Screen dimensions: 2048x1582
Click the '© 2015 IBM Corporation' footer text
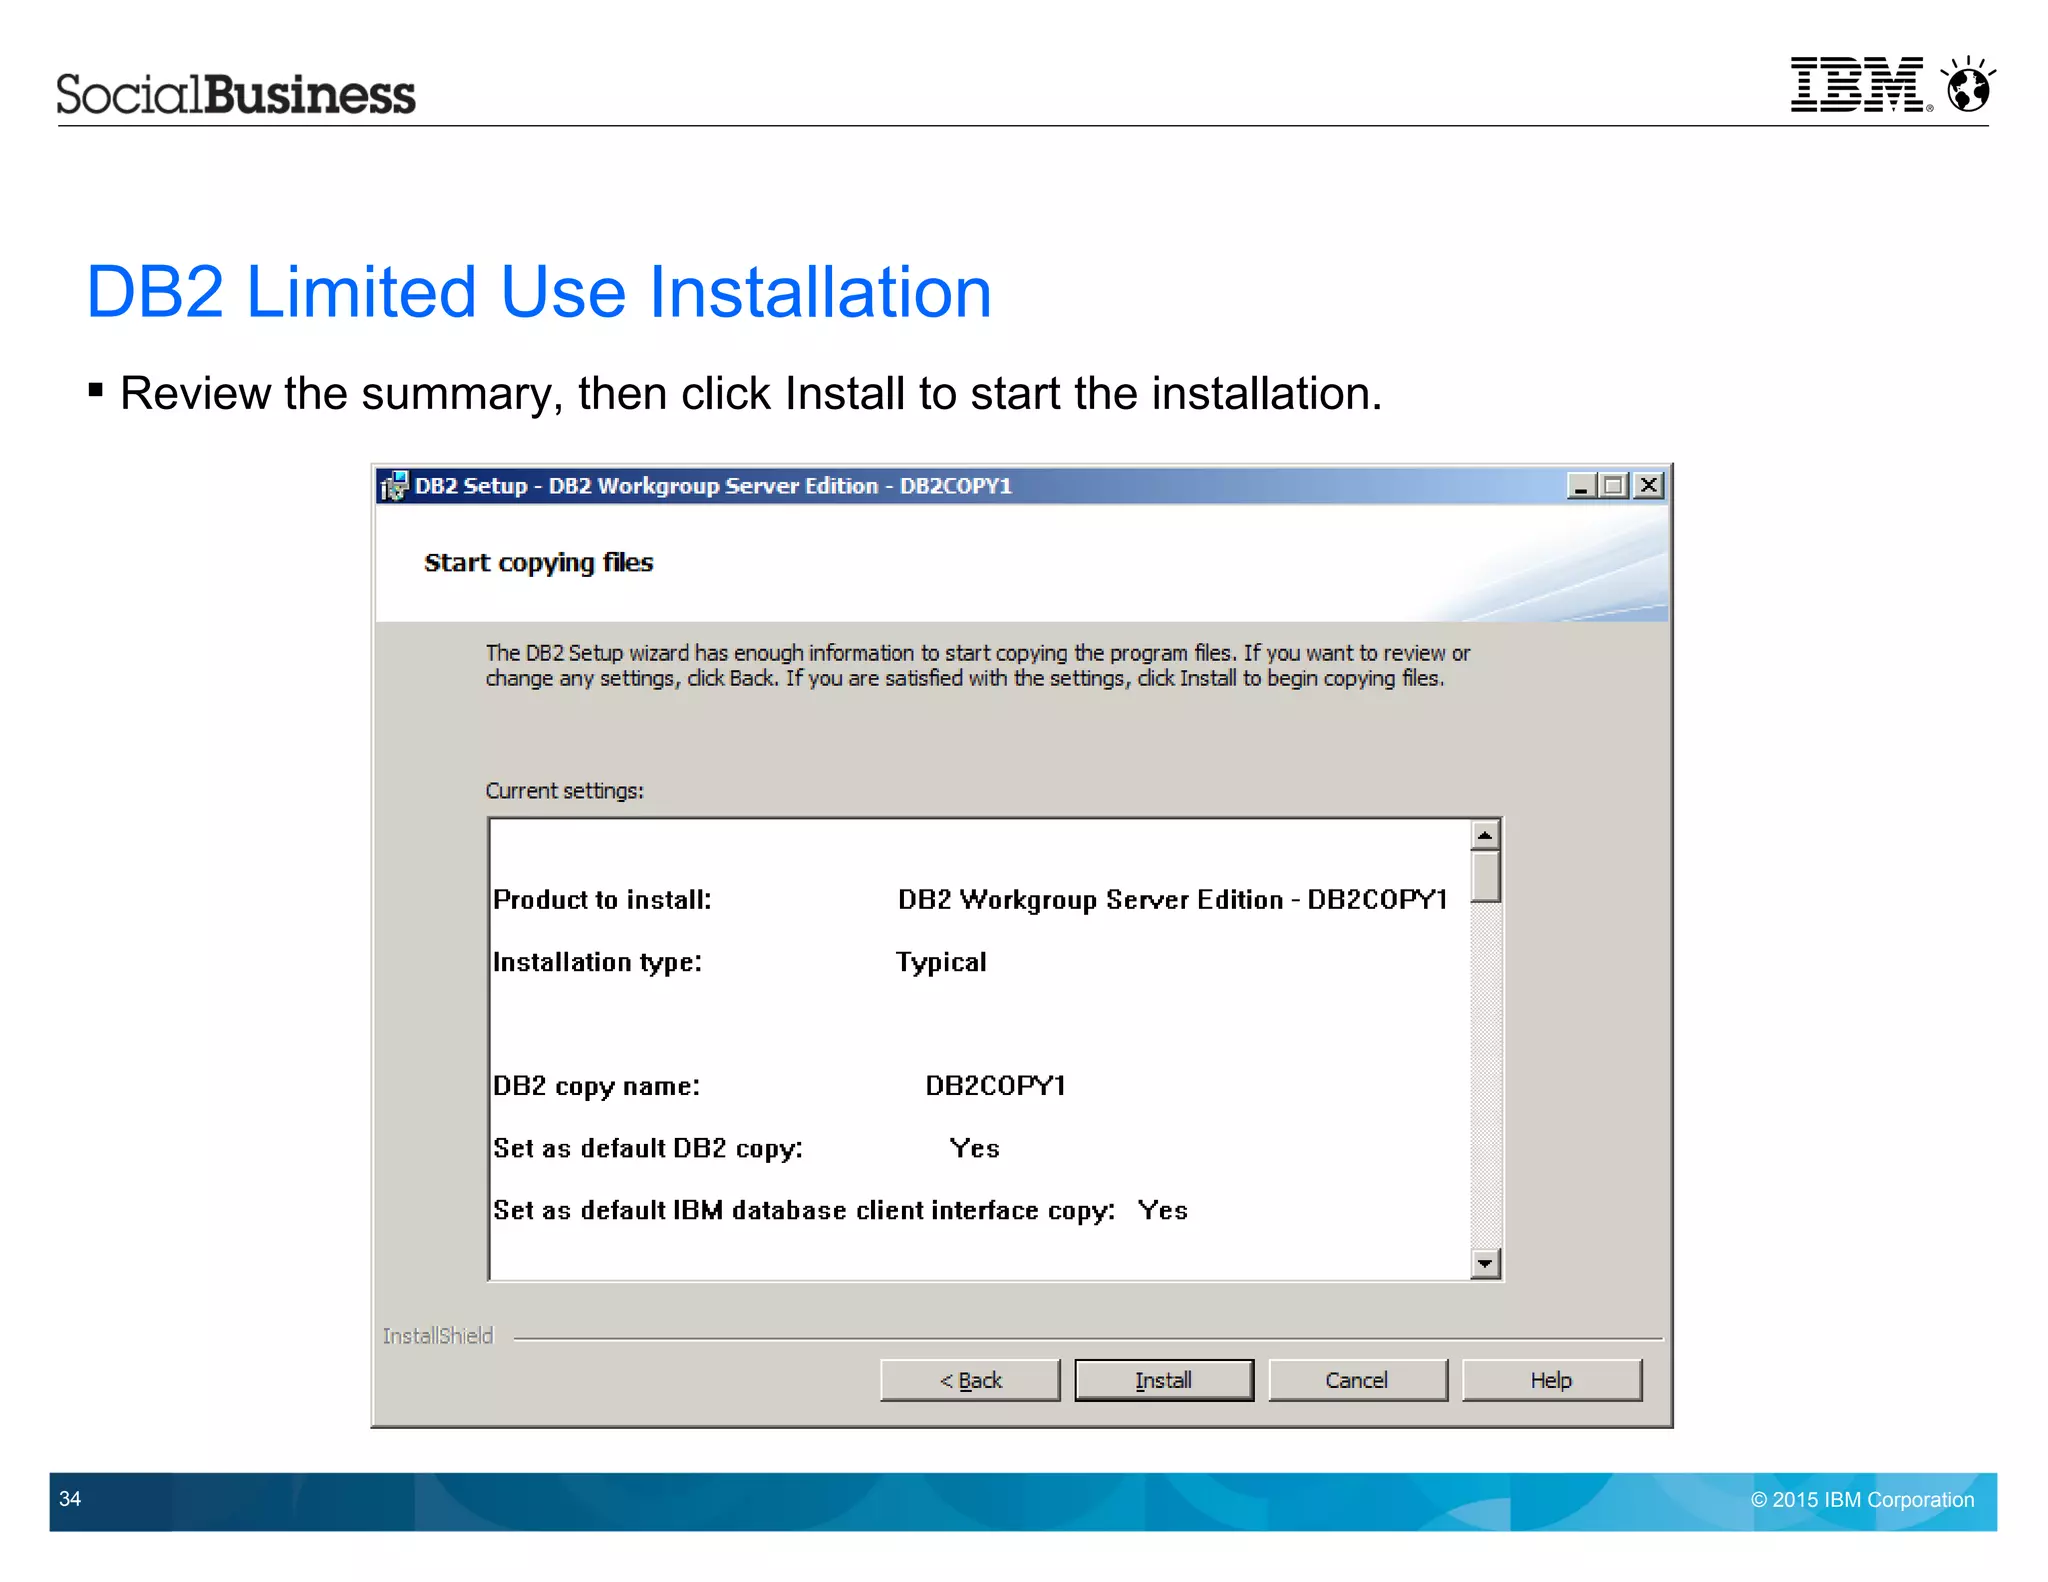point(1862,1500)
